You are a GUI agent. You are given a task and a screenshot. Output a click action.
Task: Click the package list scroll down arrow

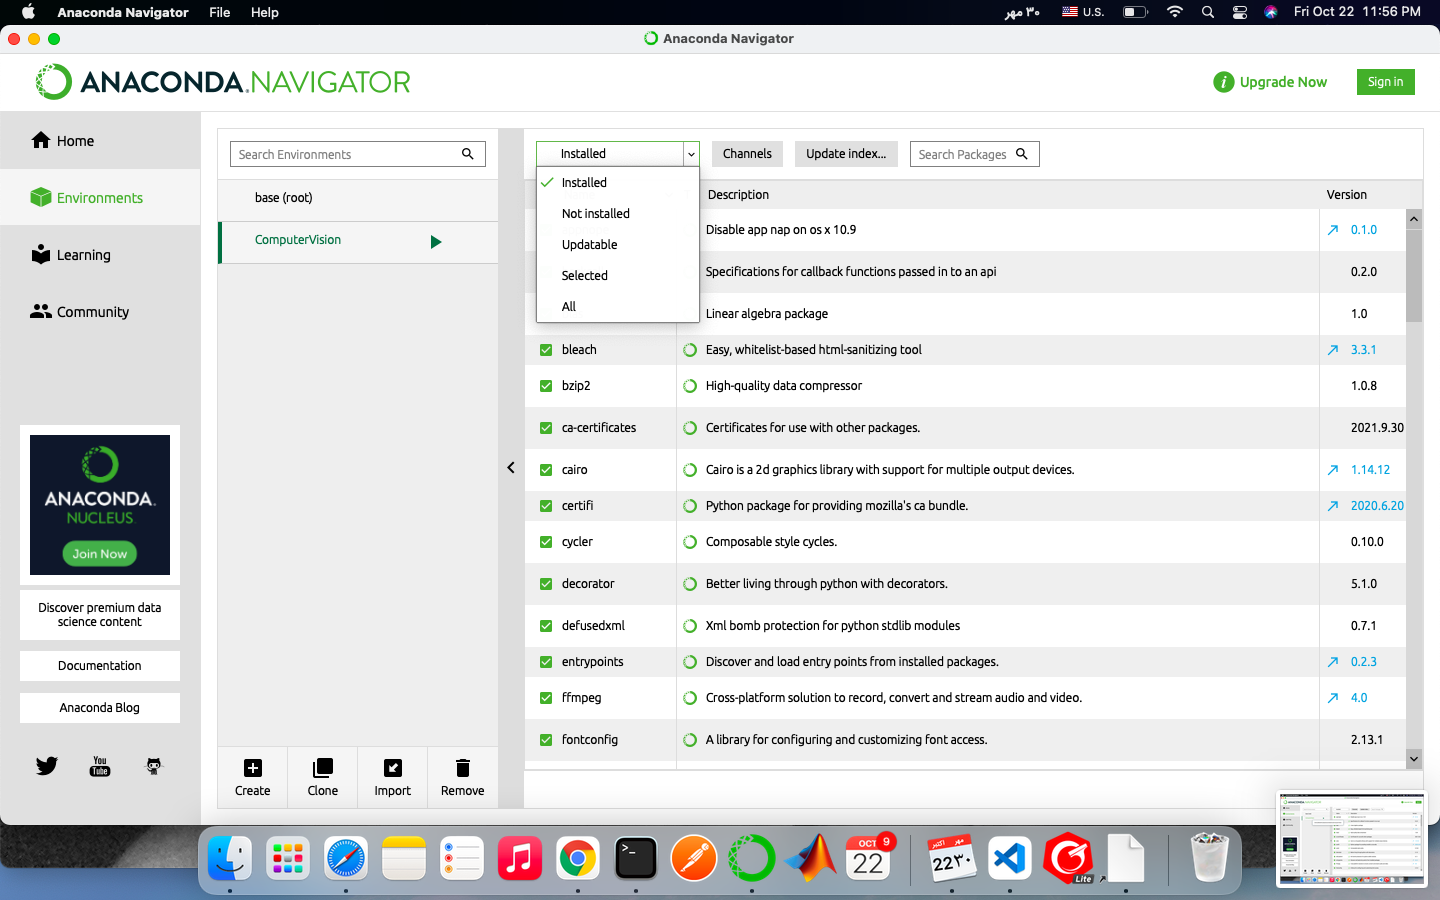coord(1414,759)
